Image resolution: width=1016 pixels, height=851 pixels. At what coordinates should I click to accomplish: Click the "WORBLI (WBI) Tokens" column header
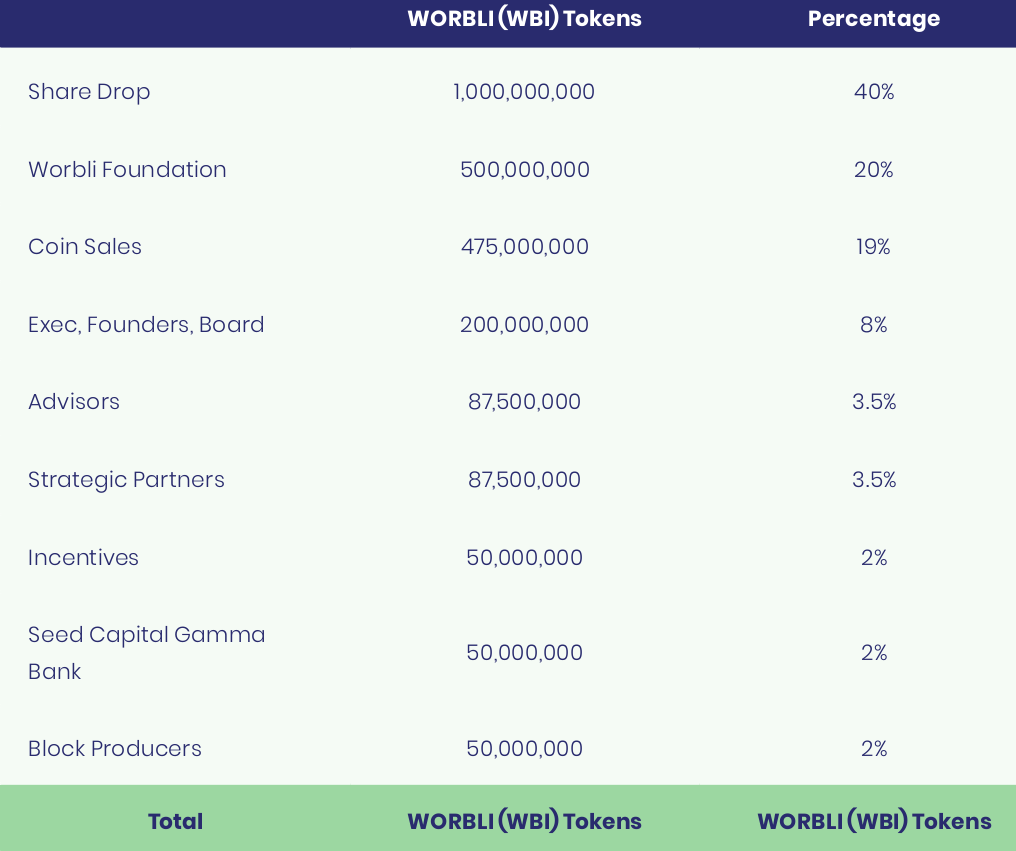pyautogui.click(x=524, y=18)
